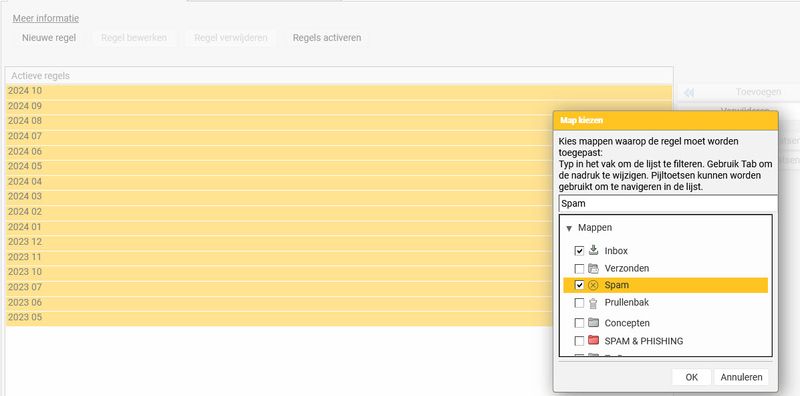The height and width of the screenshot is (396, 800).
Task: Click the Actieve regels column header
Action: point(339,76)
